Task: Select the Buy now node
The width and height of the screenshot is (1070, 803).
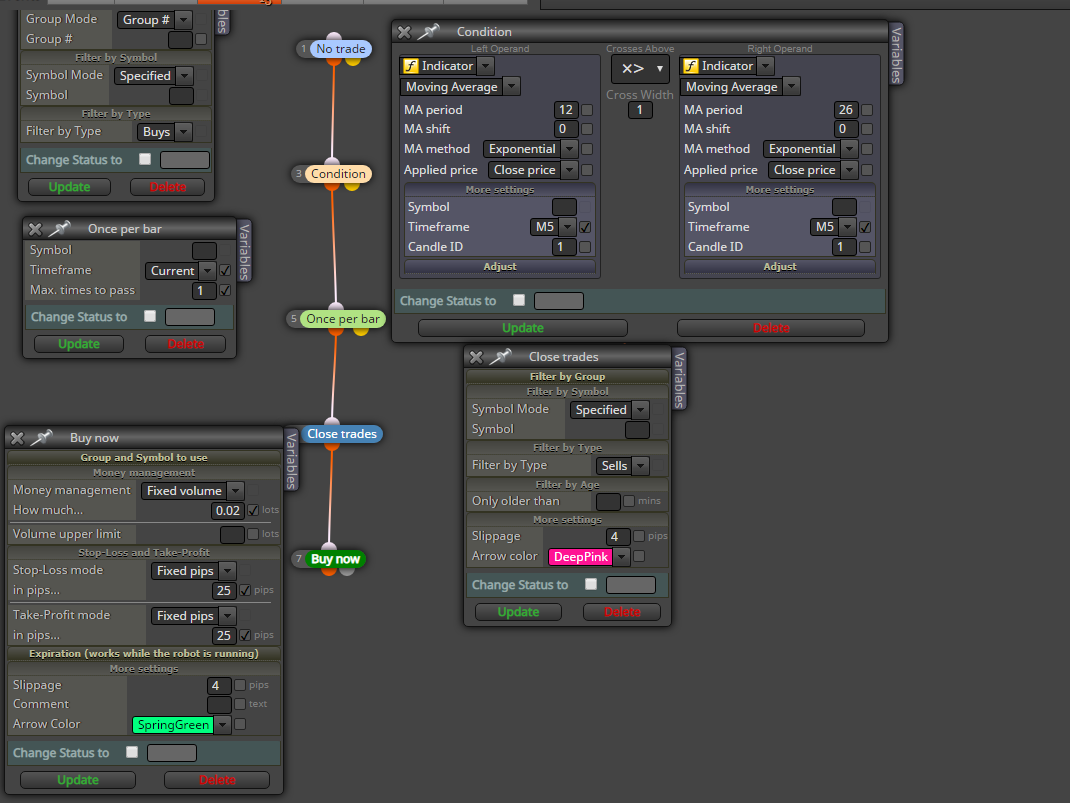Action: click(335, 559)
